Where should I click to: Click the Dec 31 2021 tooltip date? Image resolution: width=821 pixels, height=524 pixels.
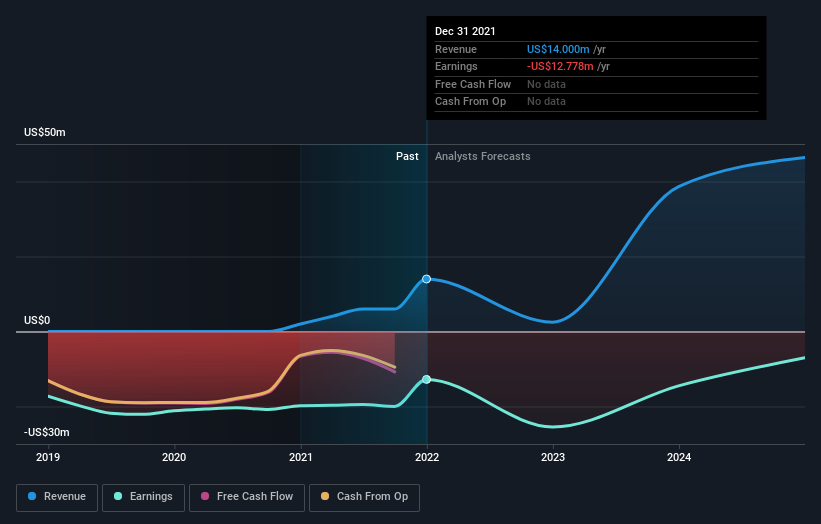pos(465,31)
